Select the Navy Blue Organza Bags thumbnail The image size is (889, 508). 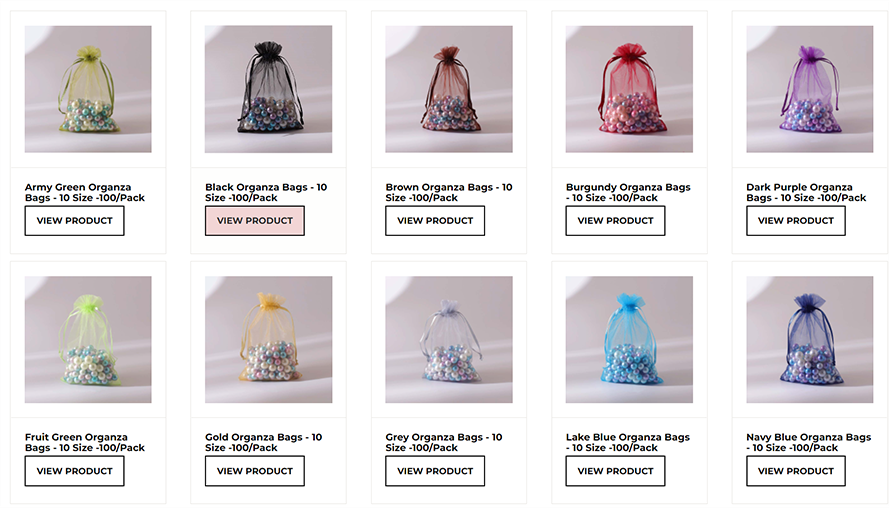pos(810,340)
